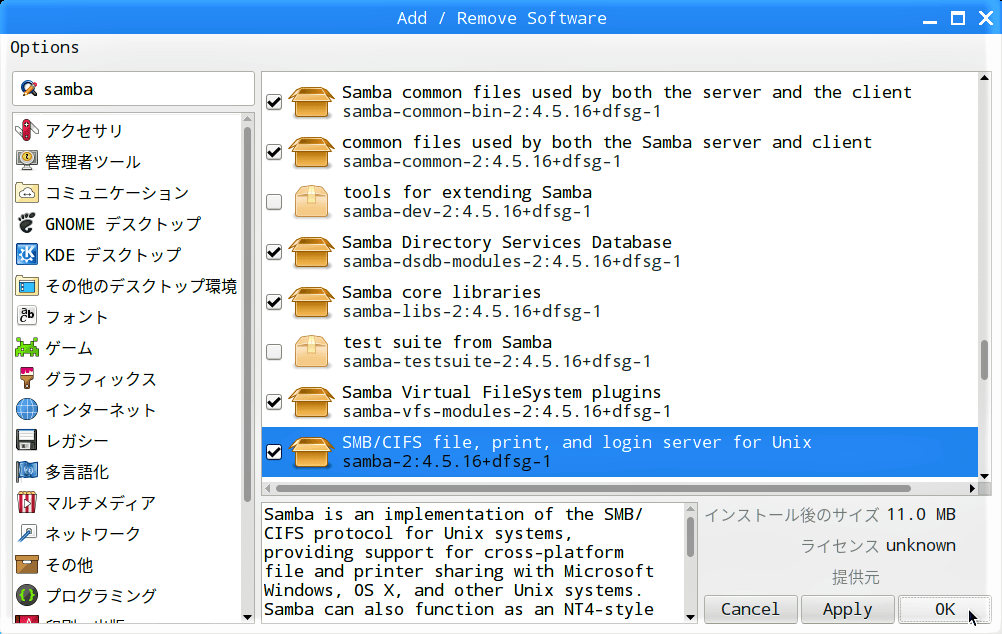Check the samba-testsuite checkbox
The height and width of the screenshot is (634, 1002).
(x=274, y=352)
